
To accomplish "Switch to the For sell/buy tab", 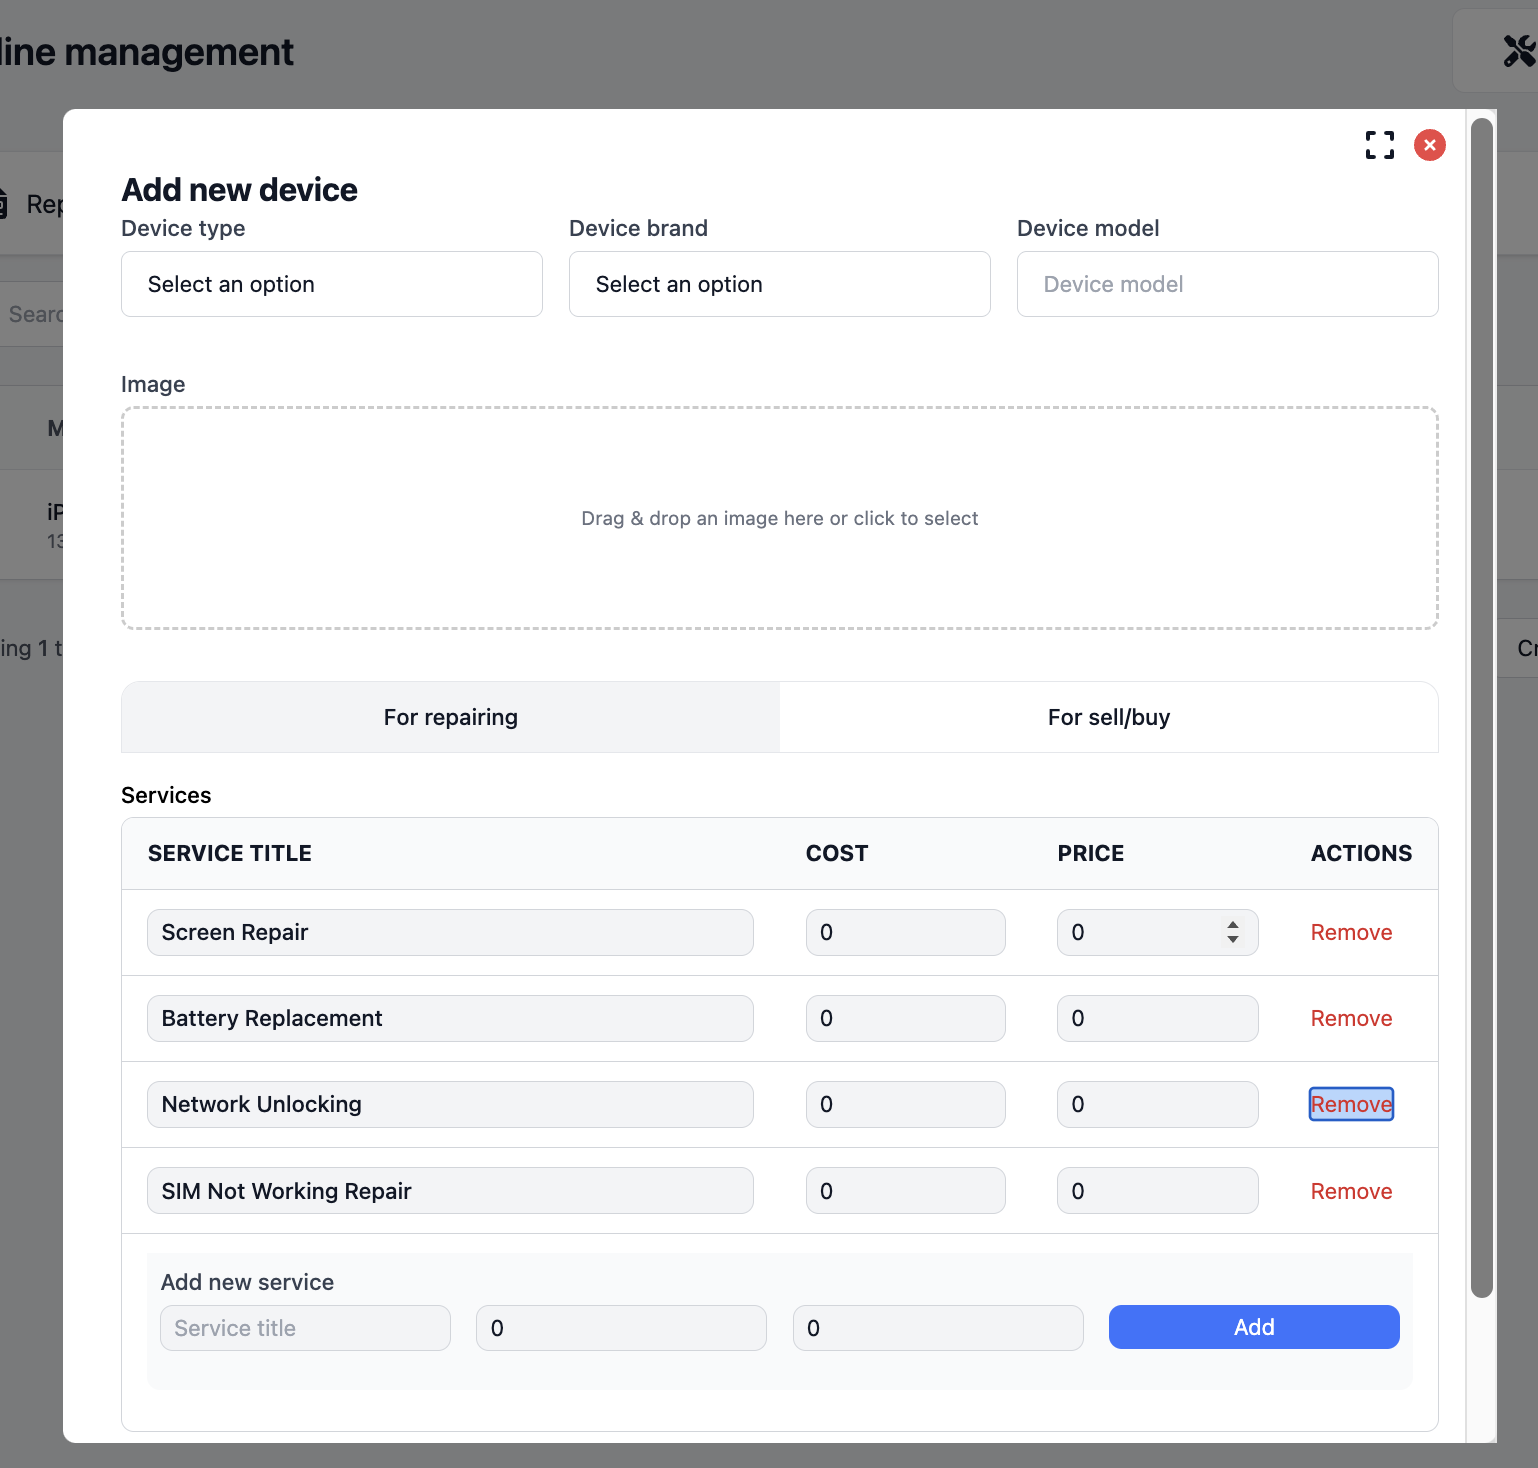I will tap(1108, 717).
